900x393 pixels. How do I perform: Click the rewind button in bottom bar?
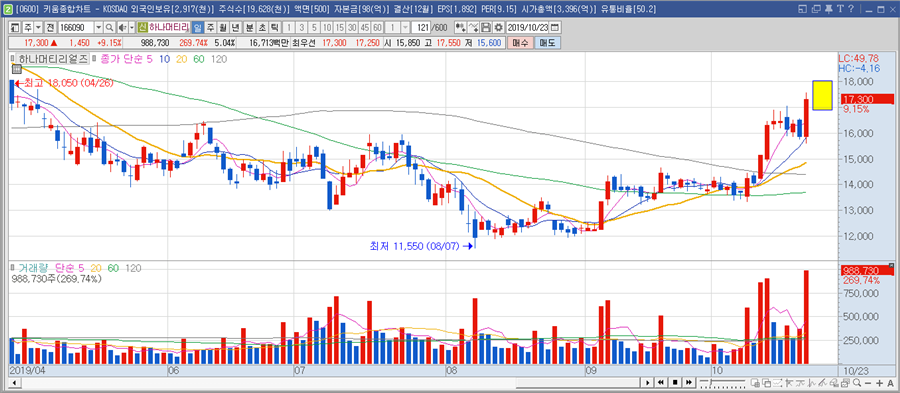point(661,383)
